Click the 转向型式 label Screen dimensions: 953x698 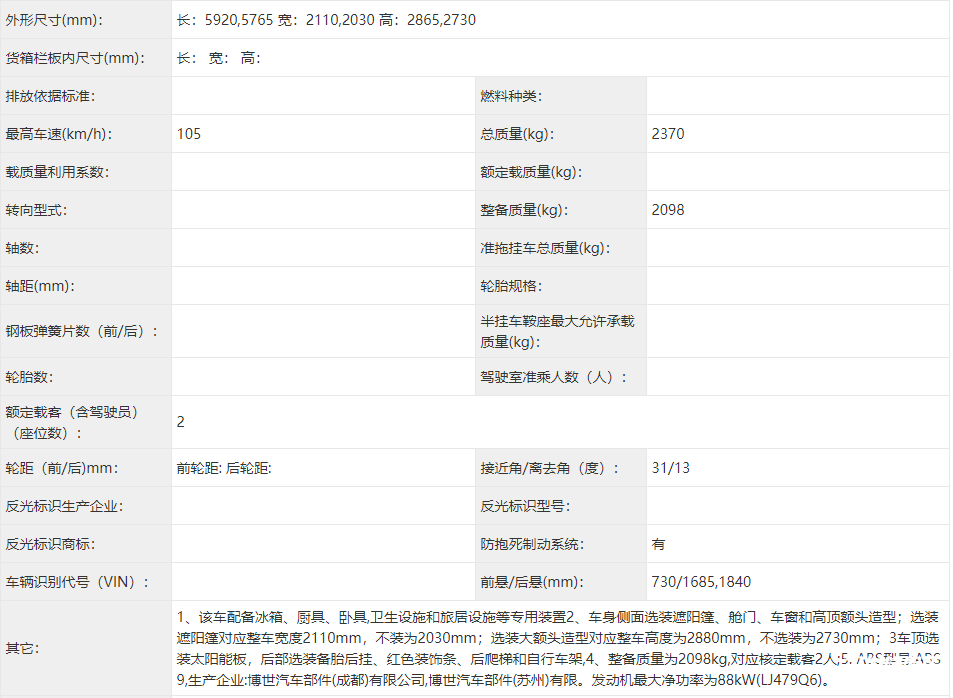[x=36, y=210]
